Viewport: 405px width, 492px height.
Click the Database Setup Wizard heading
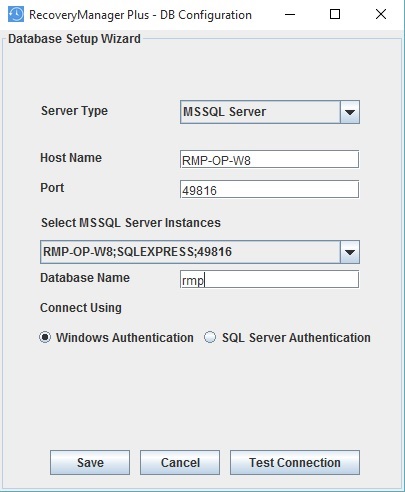click(x=74, y=39)
